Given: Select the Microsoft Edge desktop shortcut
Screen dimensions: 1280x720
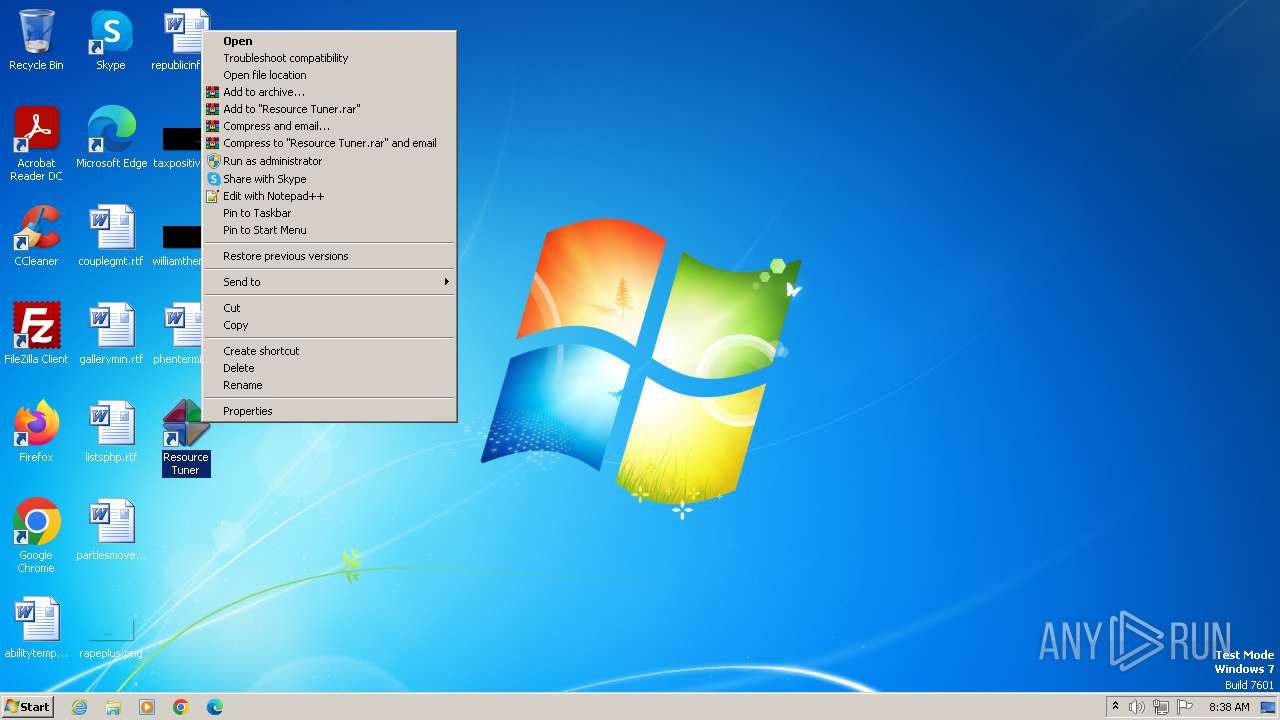Looking at the screenshot, I should point(111,138).
